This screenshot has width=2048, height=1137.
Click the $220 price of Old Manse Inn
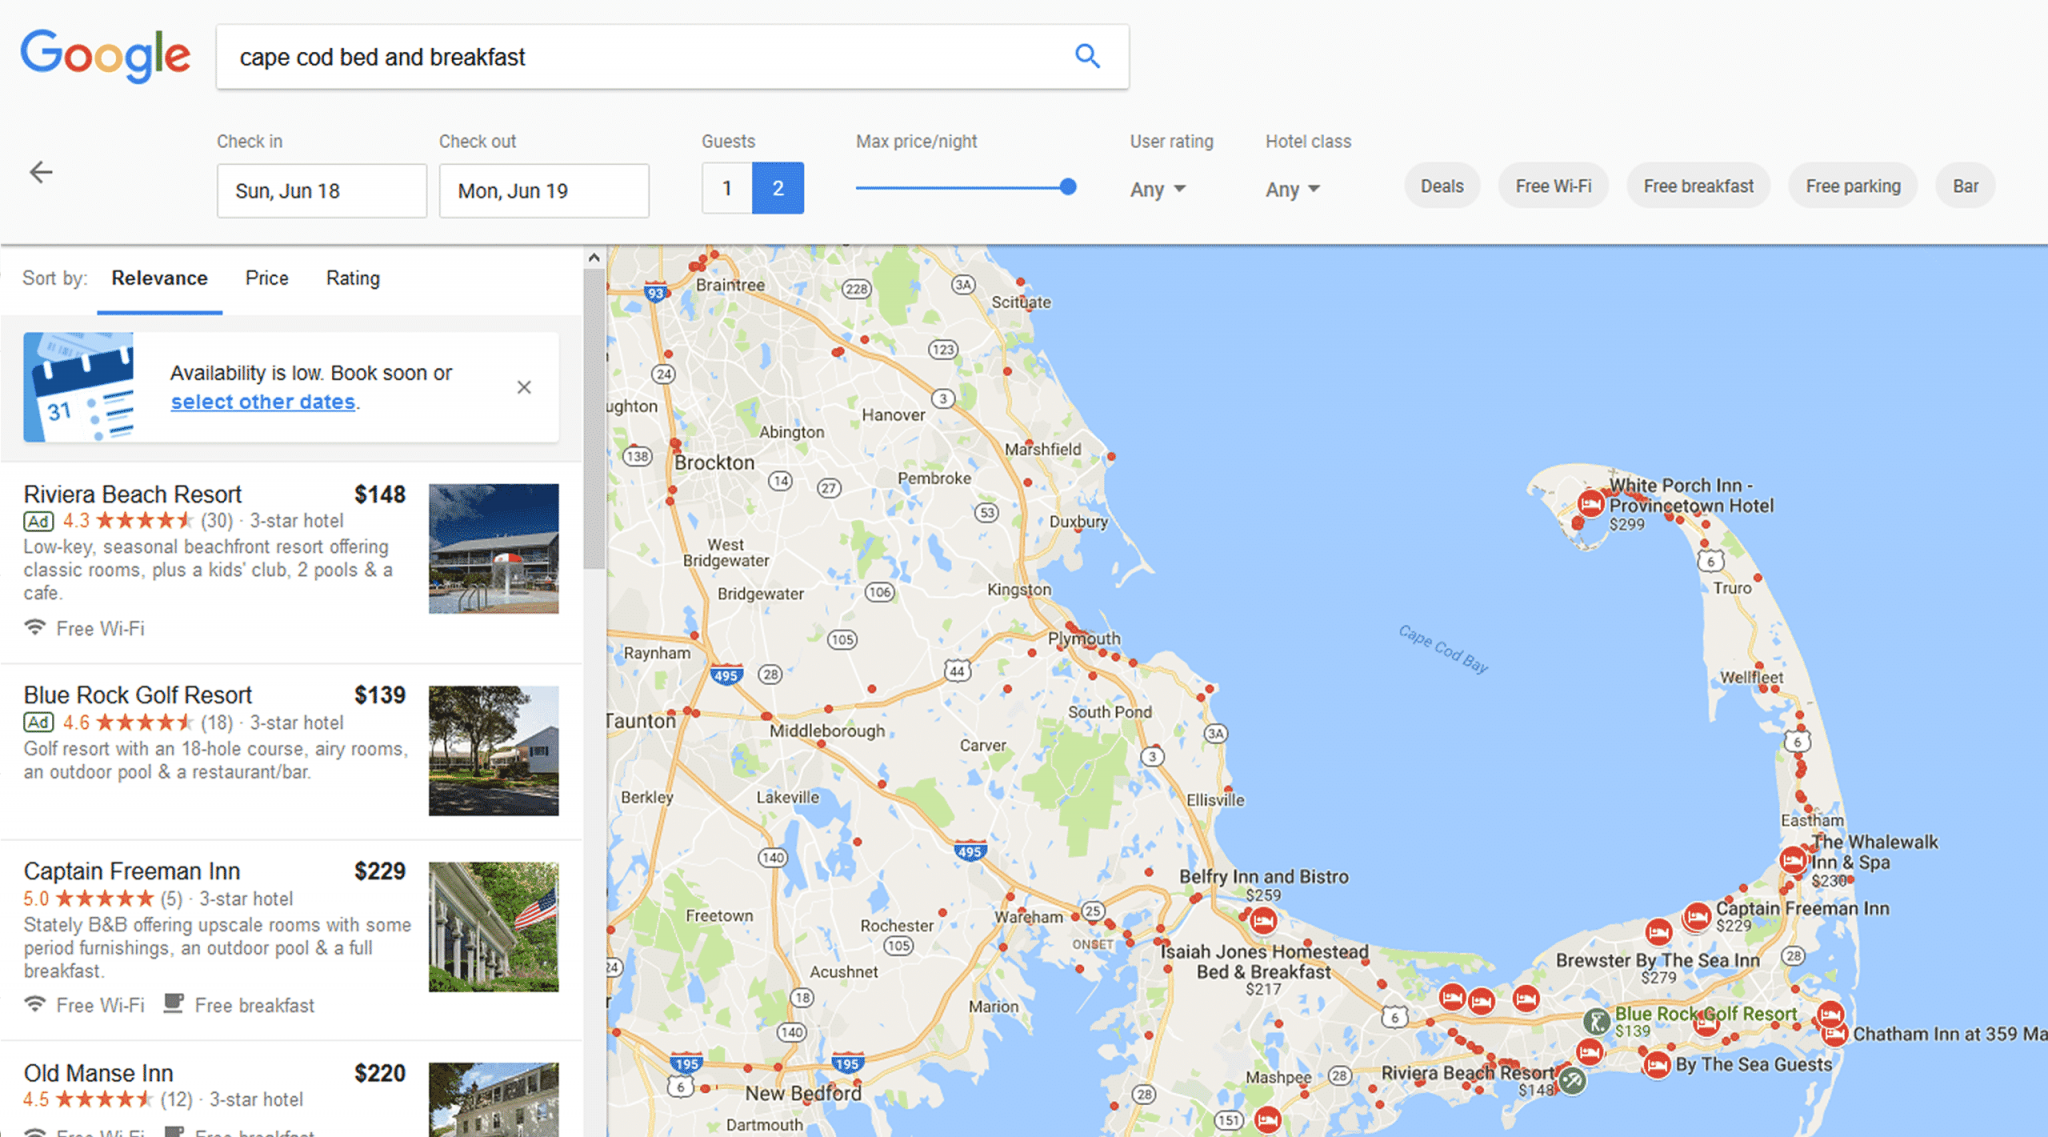coord(380,1073)
